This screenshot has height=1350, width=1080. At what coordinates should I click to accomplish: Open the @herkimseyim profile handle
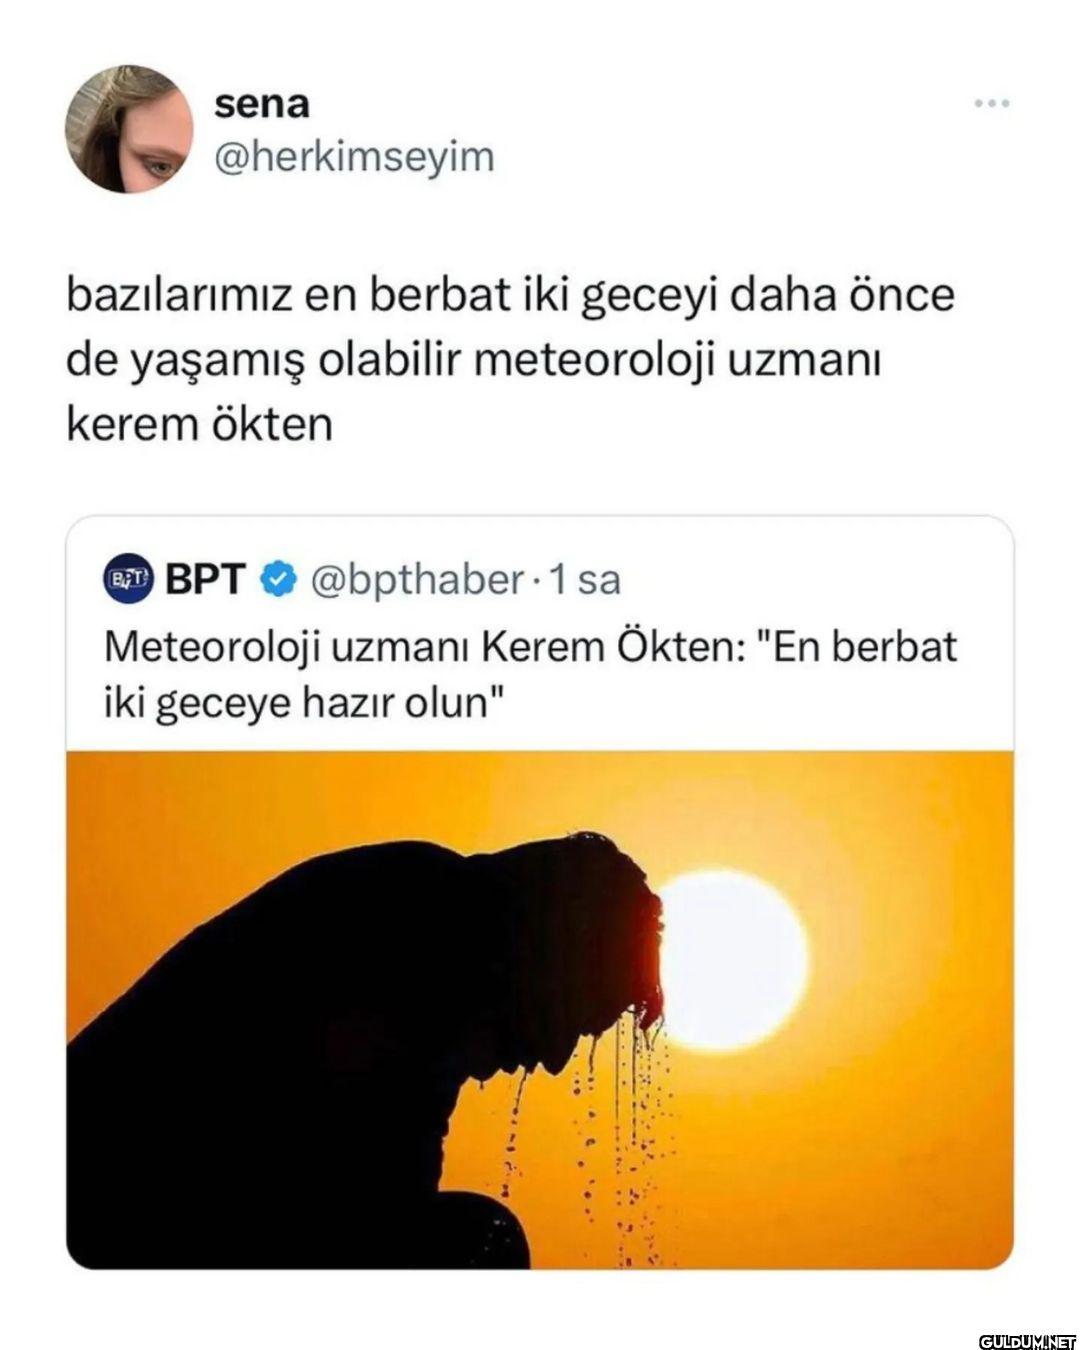pyautogui.click(x=354, y=156)
